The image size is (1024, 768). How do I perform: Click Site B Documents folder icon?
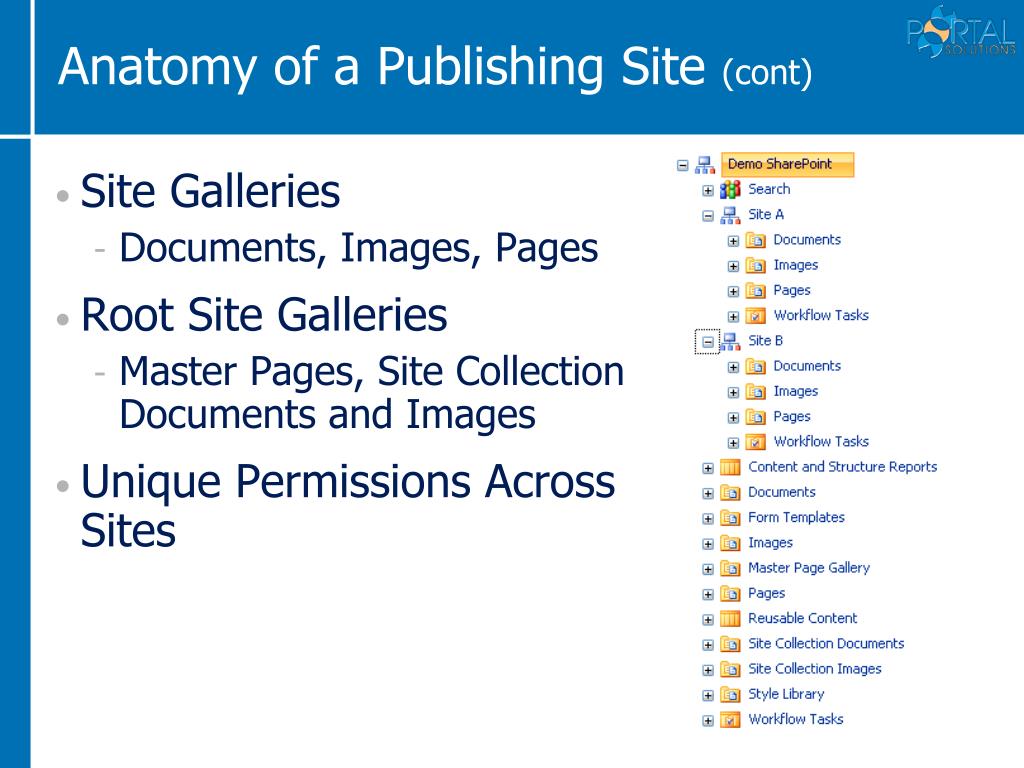click(756, 366)
